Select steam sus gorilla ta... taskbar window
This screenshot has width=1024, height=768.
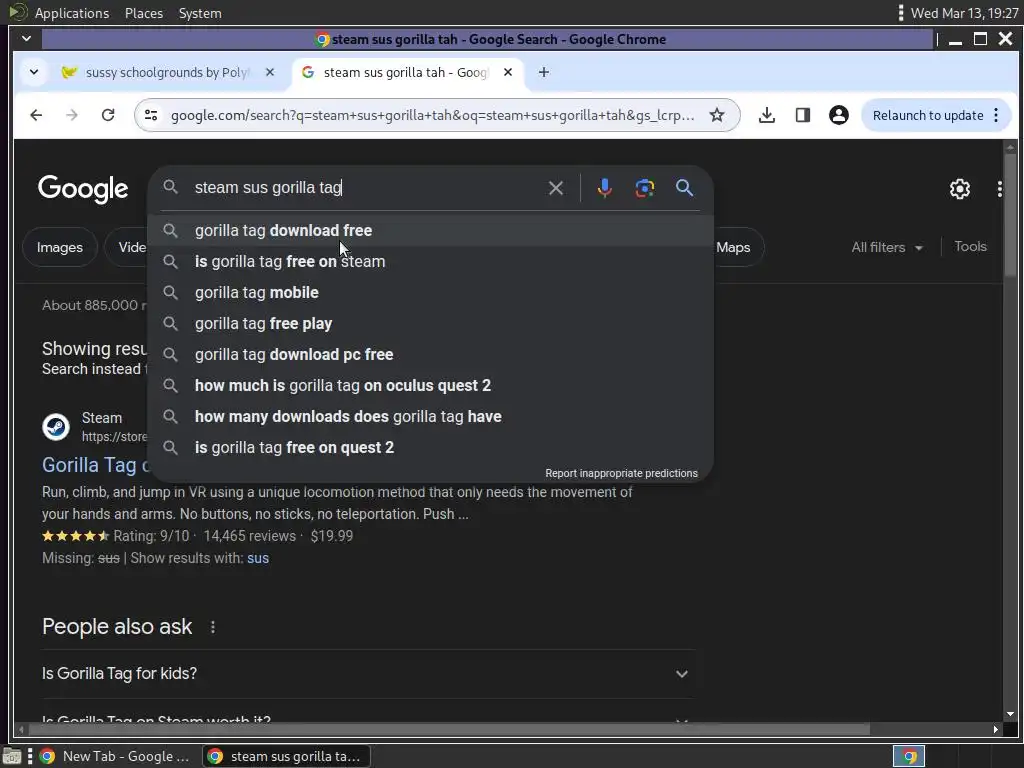tap(287, 756)
